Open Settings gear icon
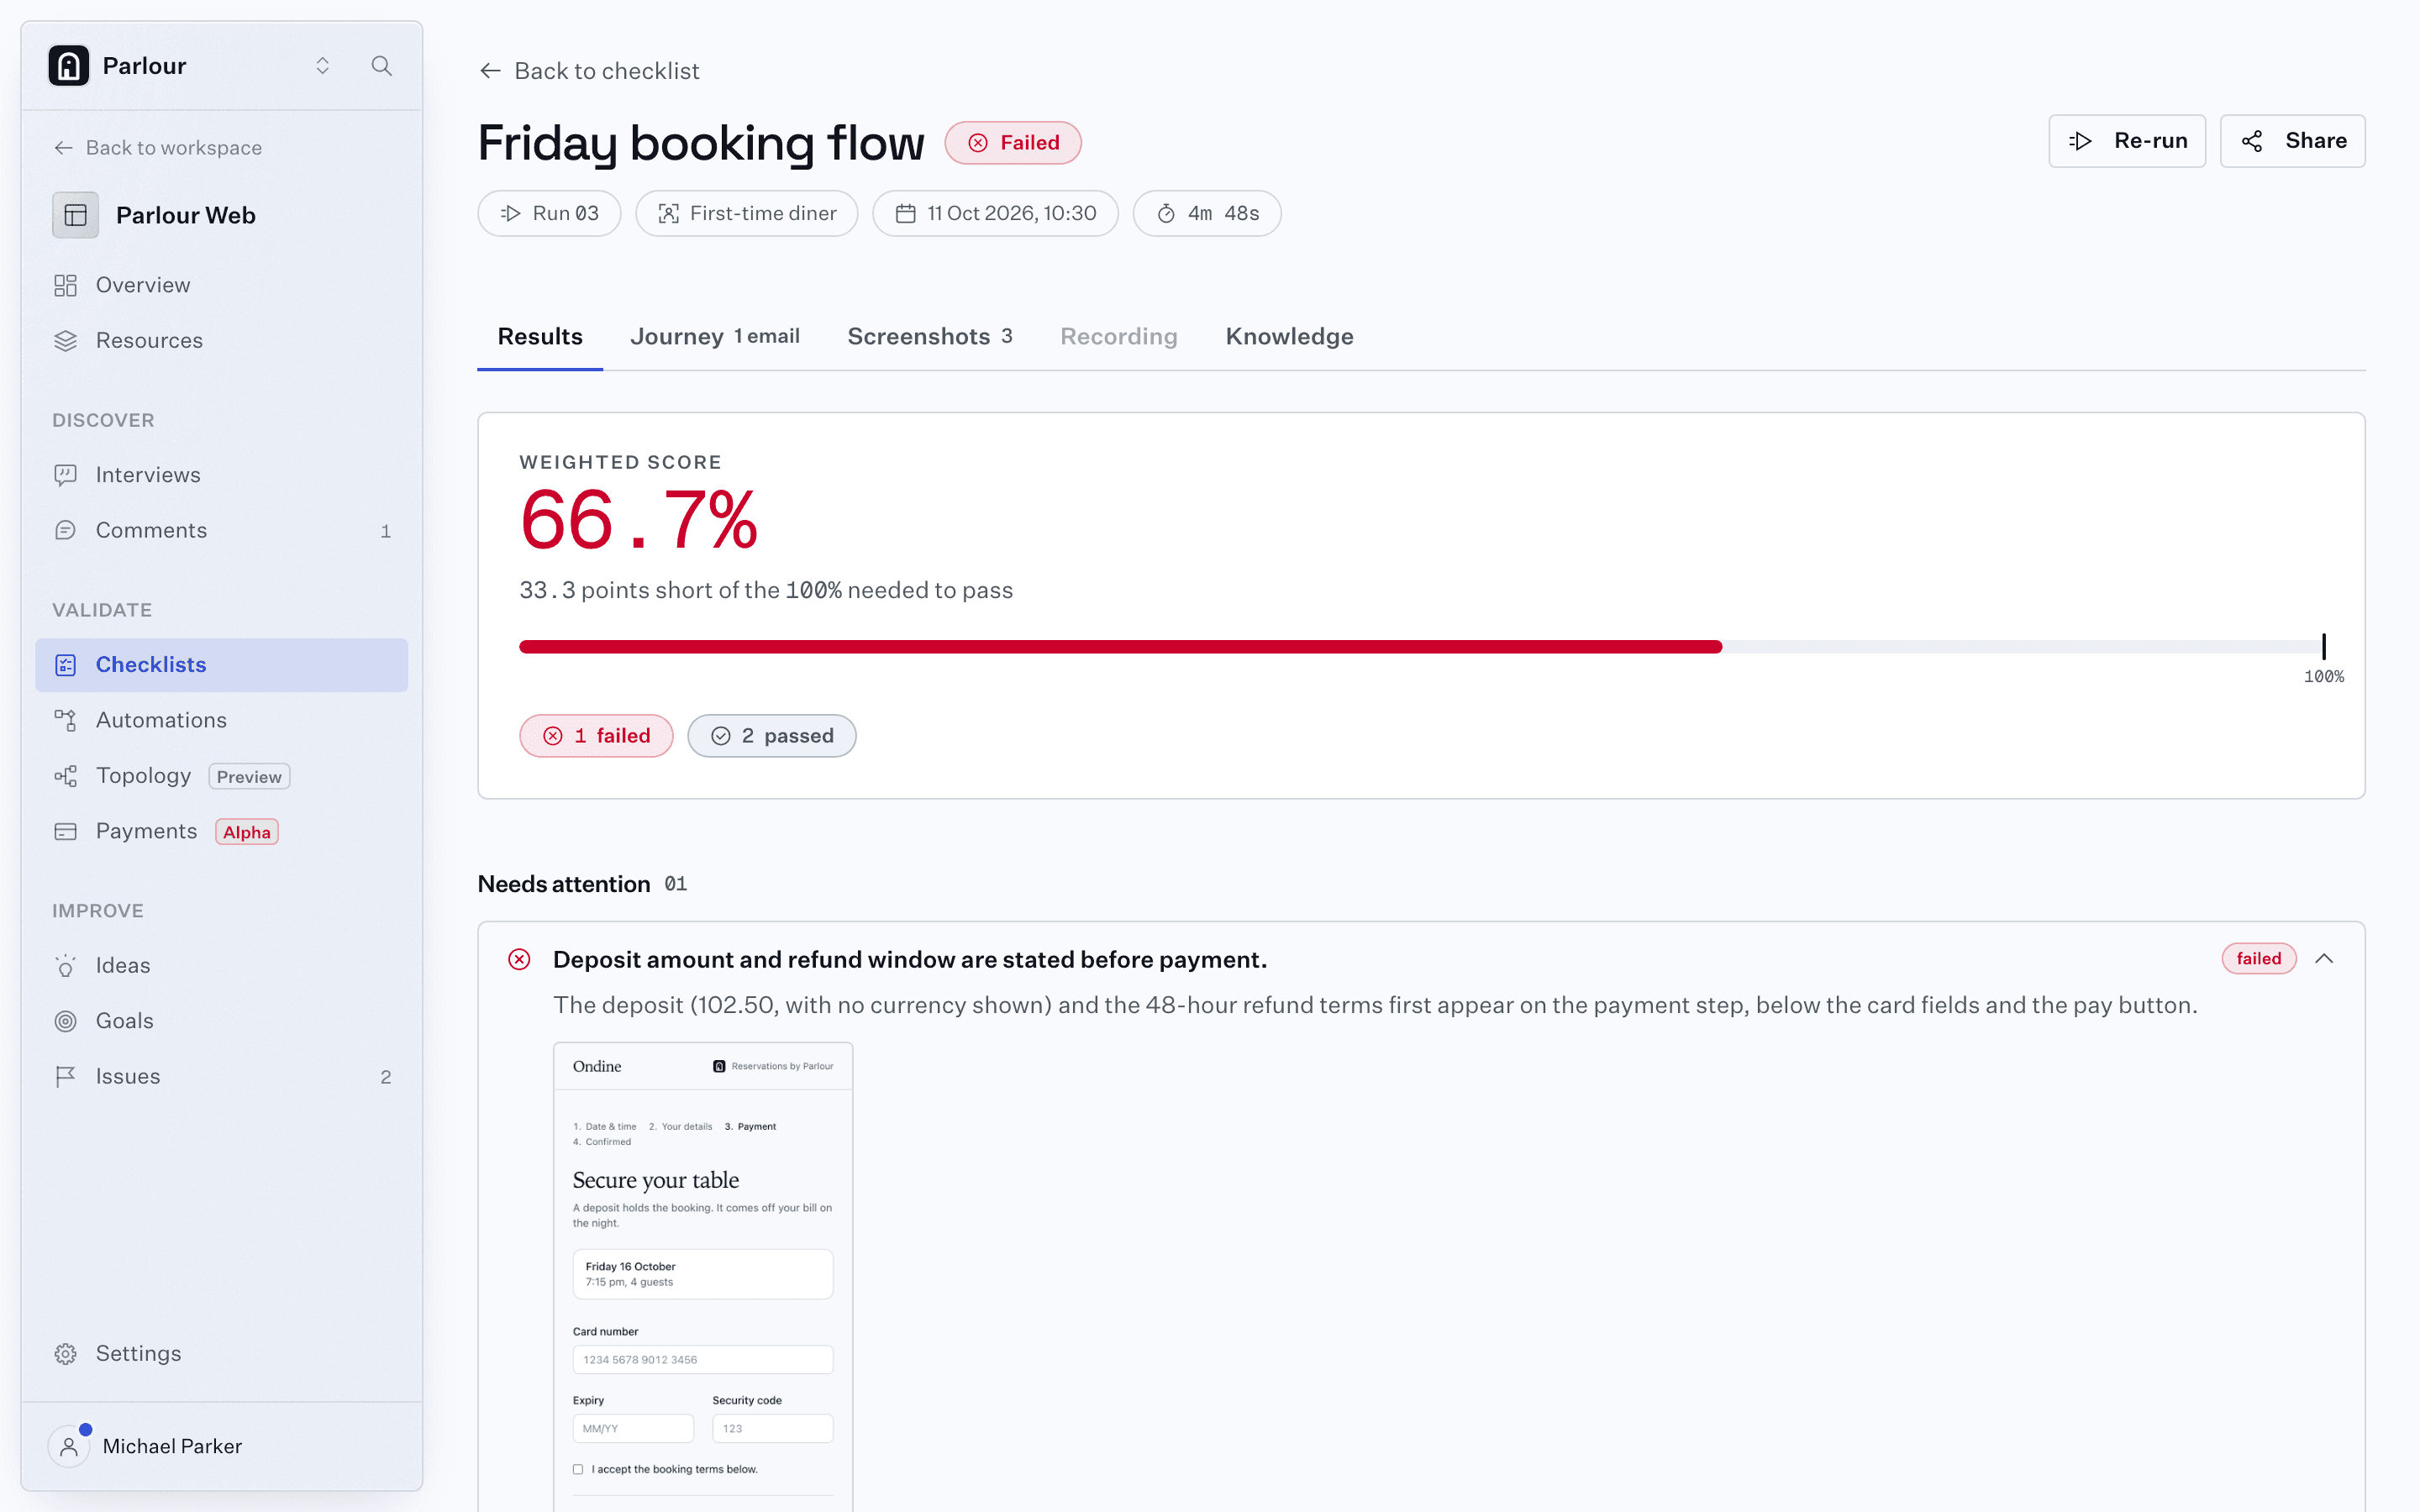Viewport: 2420px width, 1512px height. coord(65,1354)
